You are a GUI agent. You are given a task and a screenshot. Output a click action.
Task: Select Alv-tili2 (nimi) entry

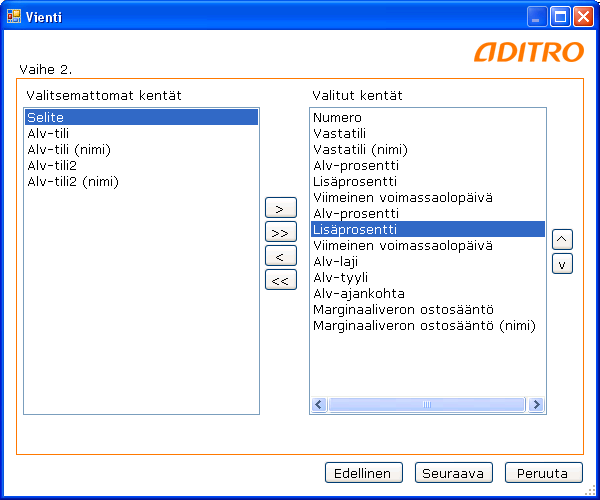tap(141, 181)
